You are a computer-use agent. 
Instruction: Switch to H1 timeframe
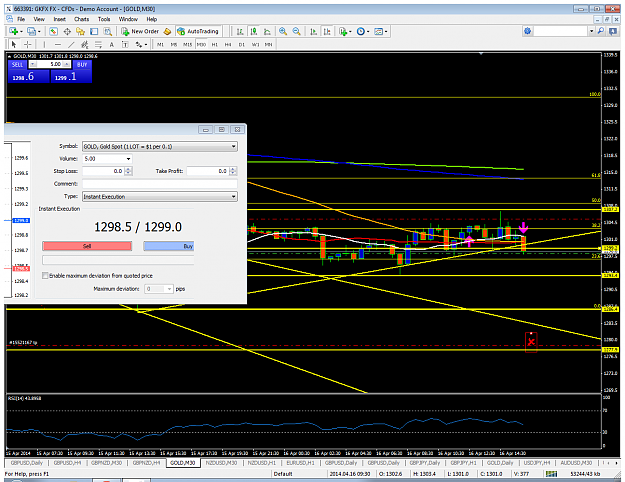pos(214,44)
